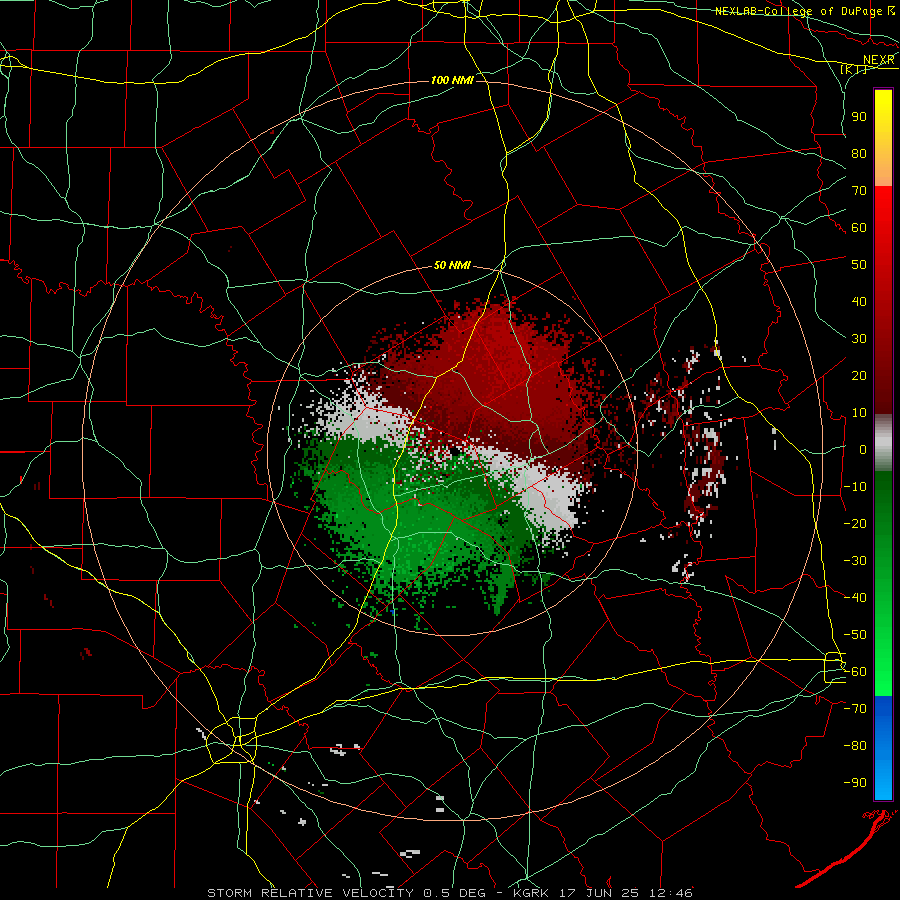Click the "-50" value on the velocity scale
Viewport: 900px width, 900px height.
click(855, 635)
